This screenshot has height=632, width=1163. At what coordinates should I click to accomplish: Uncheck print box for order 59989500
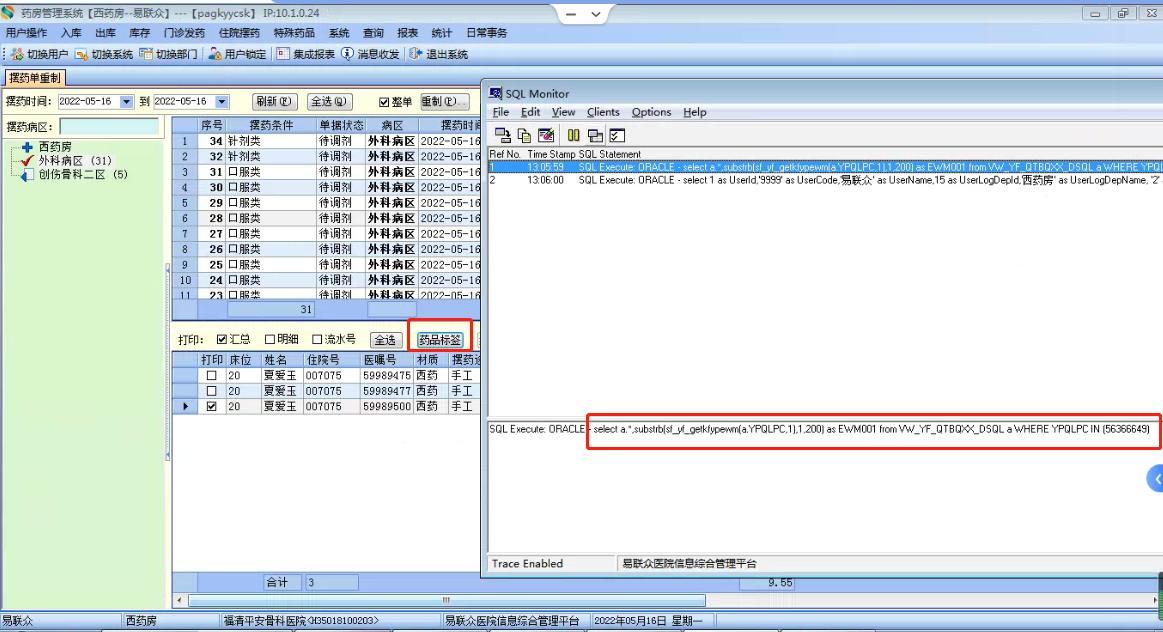(211, 406)
